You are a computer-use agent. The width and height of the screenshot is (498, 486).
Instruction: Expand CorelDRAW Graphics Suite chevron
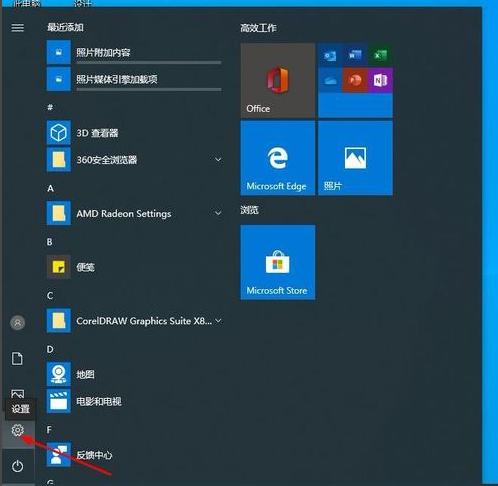[x=218, y=321]
